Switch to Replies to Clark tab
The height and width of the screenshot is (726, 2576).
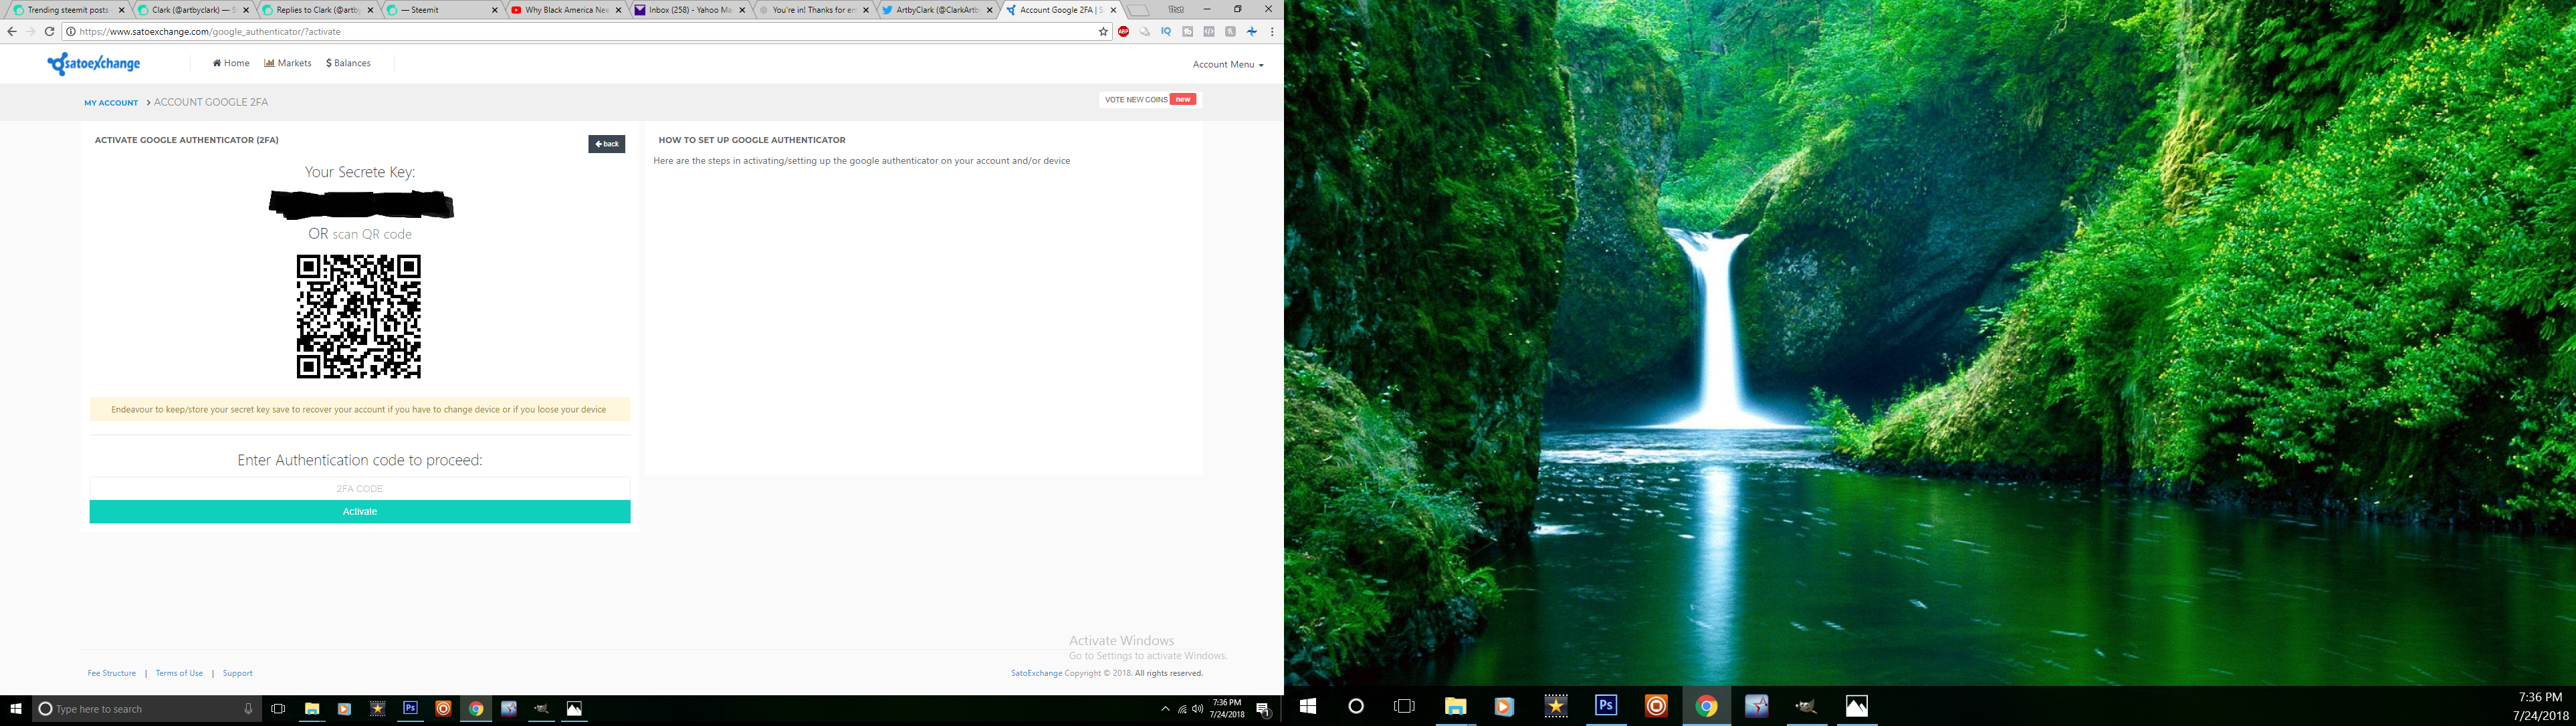click(318, 10)
